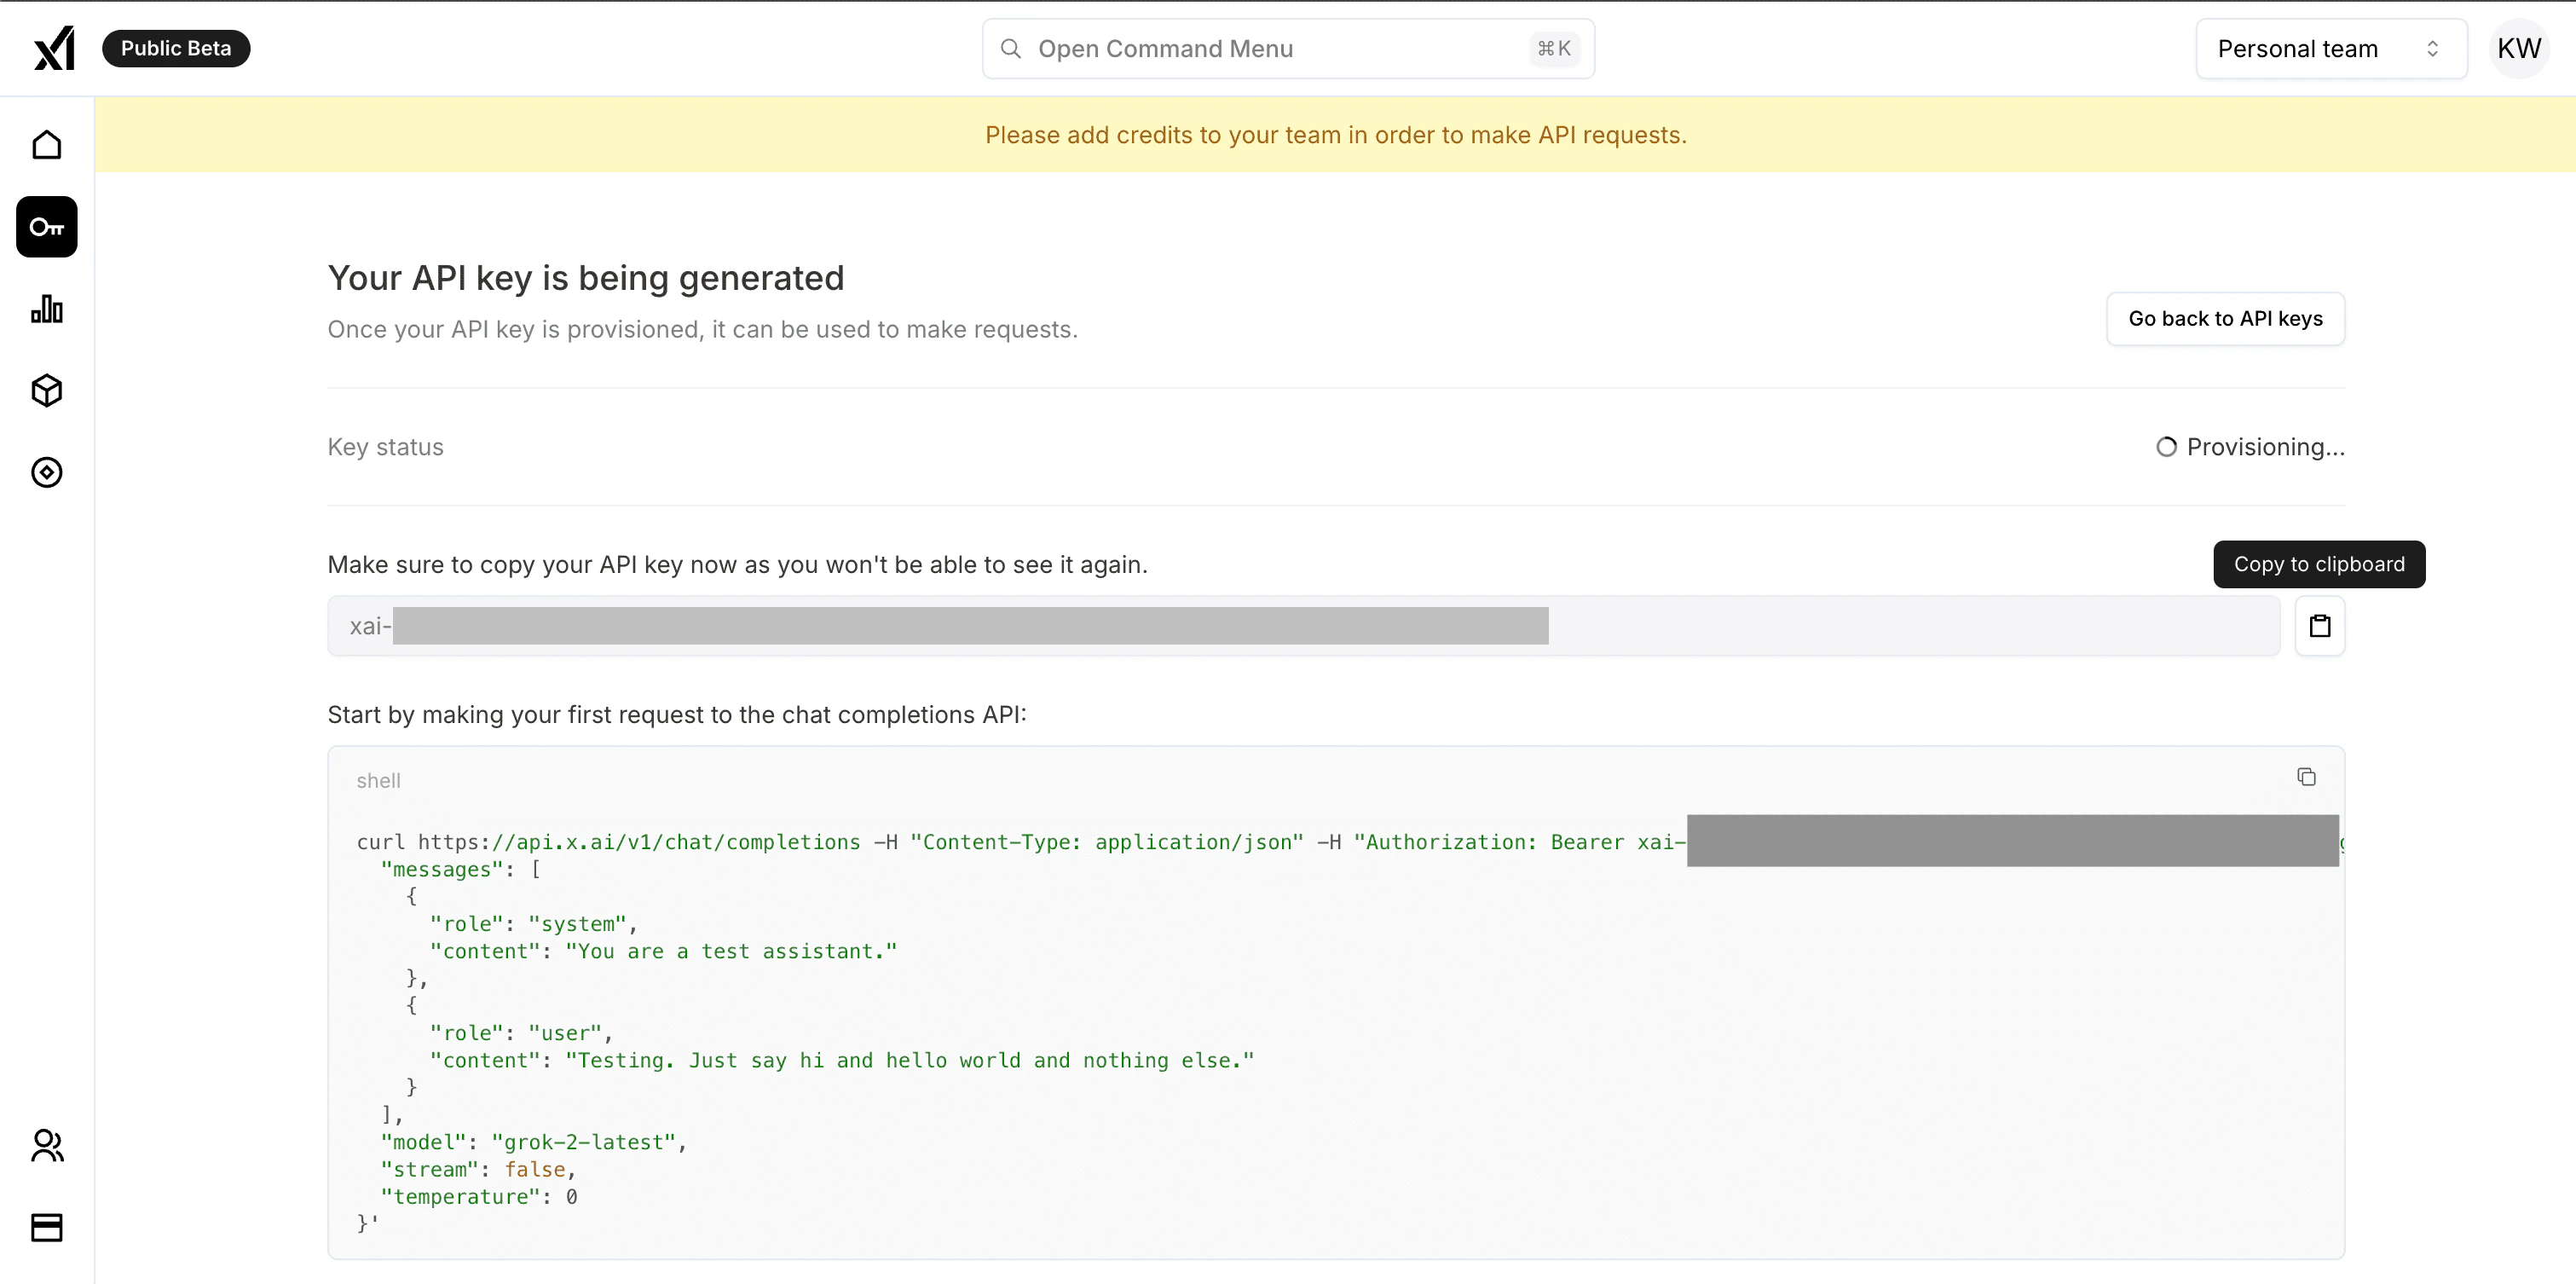
Task: Click the add credits warning banner
Action: point(1335,135)
